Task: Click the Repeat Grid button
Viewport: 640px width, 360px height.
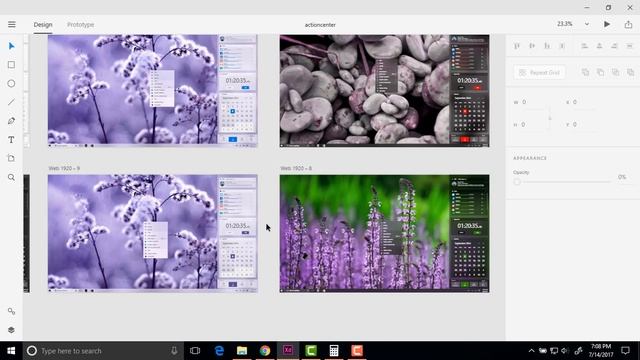Action: tap(540, 73)
